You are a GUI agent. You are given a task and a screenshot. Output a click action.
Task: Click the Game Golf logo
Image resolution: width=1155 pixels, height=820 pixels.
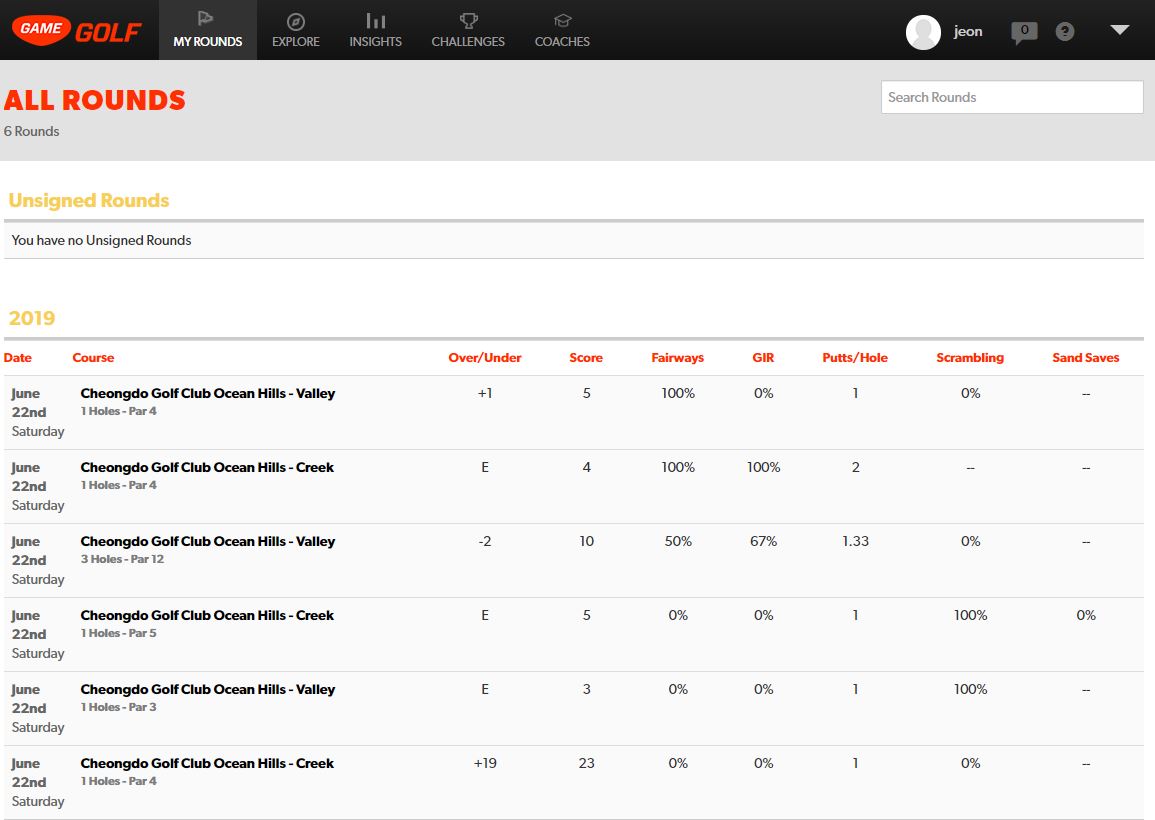coord(76,29)
